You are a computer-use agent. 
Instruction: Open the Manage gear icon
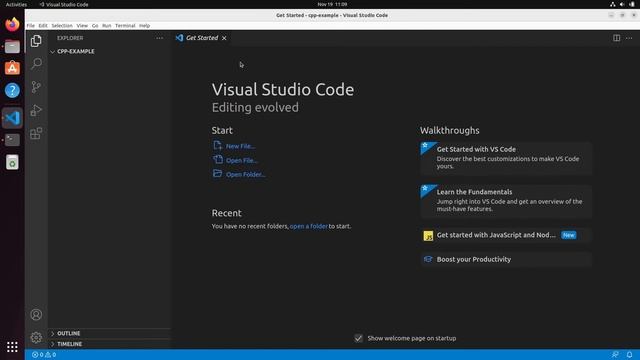tap(36, 338)
